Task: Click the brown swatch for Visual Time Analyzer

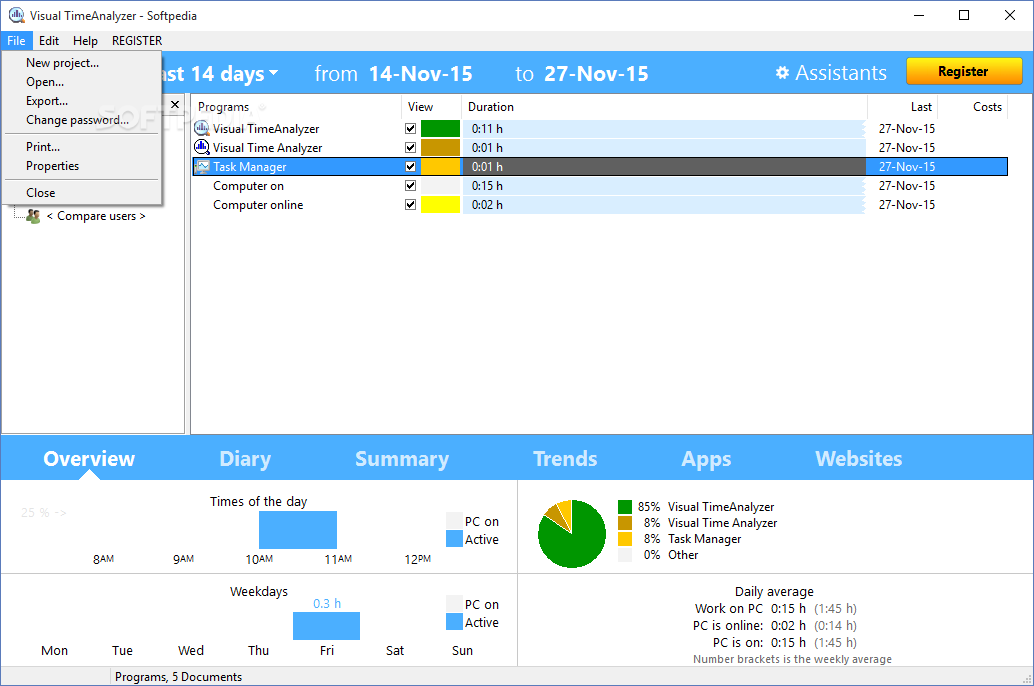Action: point(440,148)
